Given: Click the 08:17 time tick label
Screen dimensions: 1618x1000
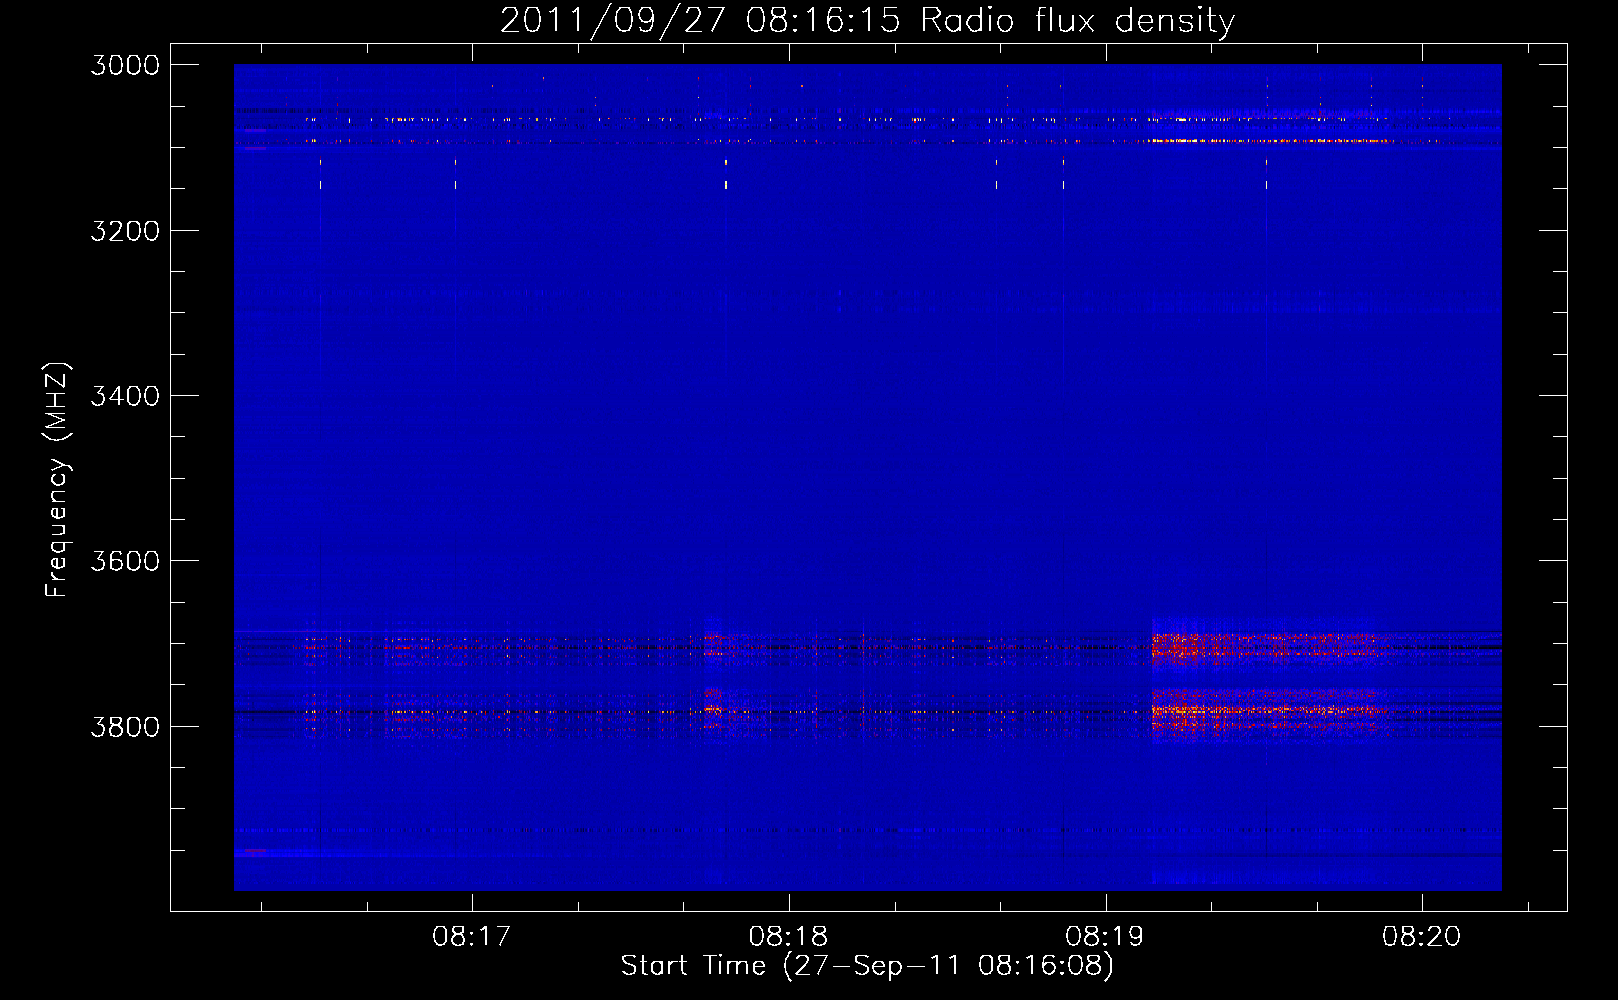Looking at the screenshot, I should 472,937.
